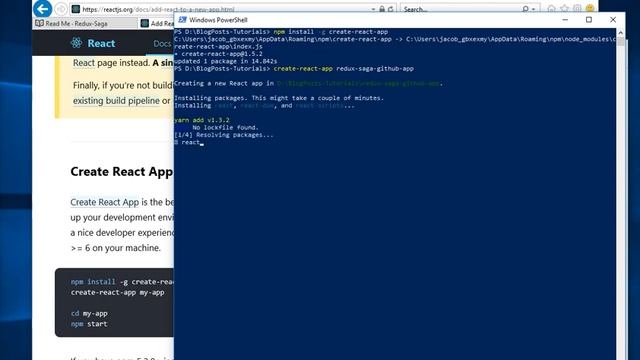Click the browser Home icon
This screenshot has height=360, width=640.
tap(551, 9)
